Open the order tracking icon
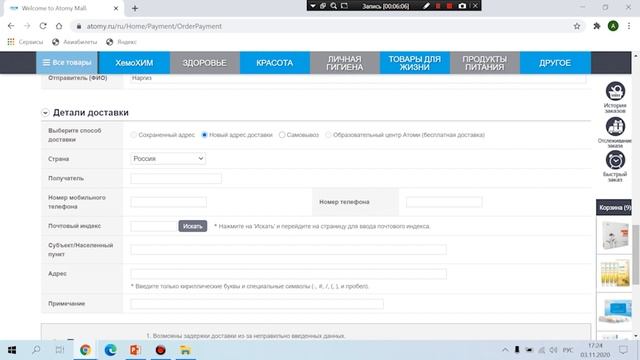The width and height of the screenshot is (640, 360). pyautogui.click(x=615, y=127)
